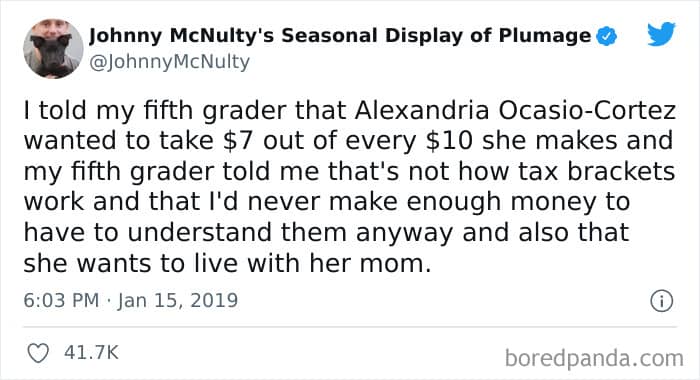Select the Jan 15, 2019 date
700x380 pixels.
(178, 301)
